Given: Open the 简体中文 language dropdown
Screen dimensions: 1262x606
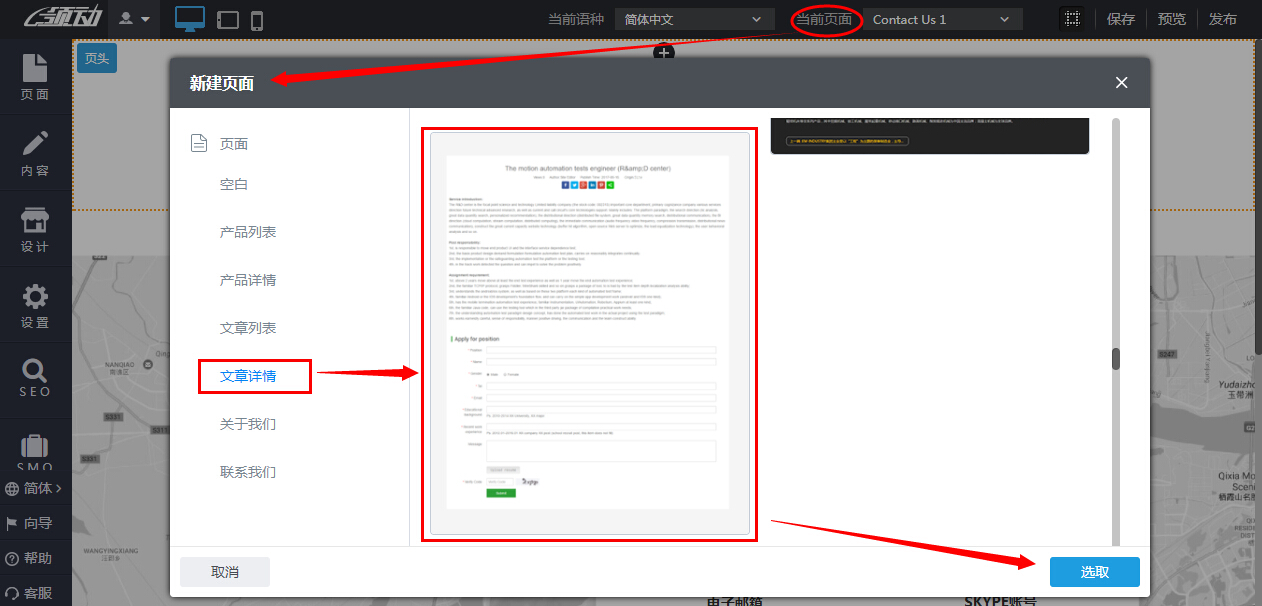Looking at the screenshot, I should tap(694, 19).
